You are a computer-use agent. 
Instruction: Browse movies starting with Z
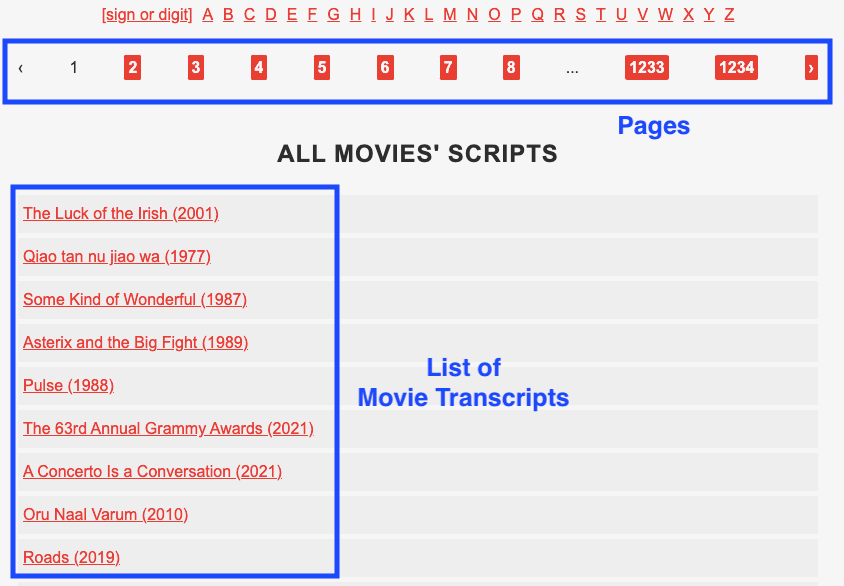pyautogui.click(x=728, y=14)
